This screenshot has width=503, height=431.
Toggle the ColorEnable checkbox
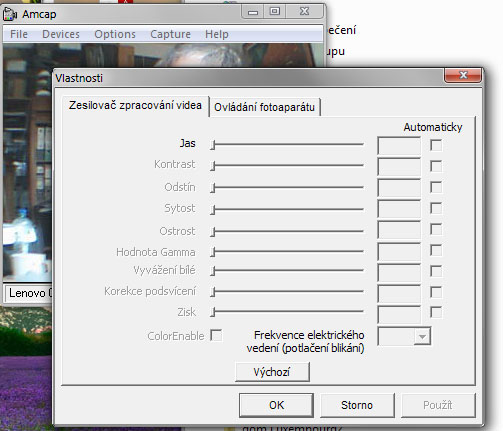tap(216, 335)
